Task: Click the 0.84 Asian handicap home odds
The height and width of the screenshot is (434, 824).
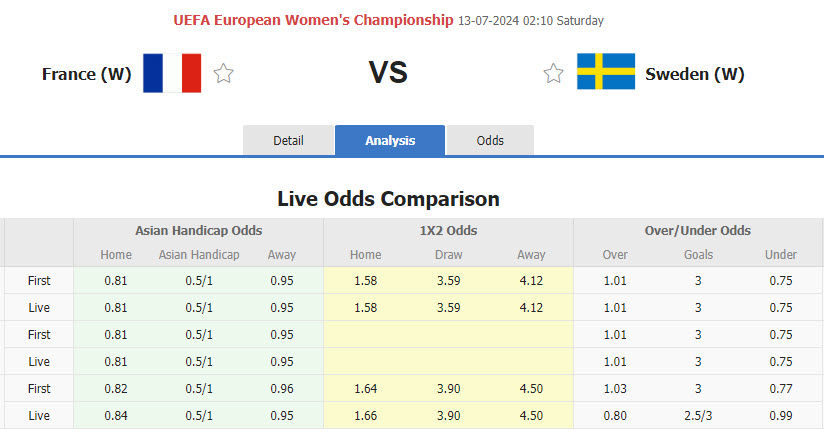Action: [116, 415]
